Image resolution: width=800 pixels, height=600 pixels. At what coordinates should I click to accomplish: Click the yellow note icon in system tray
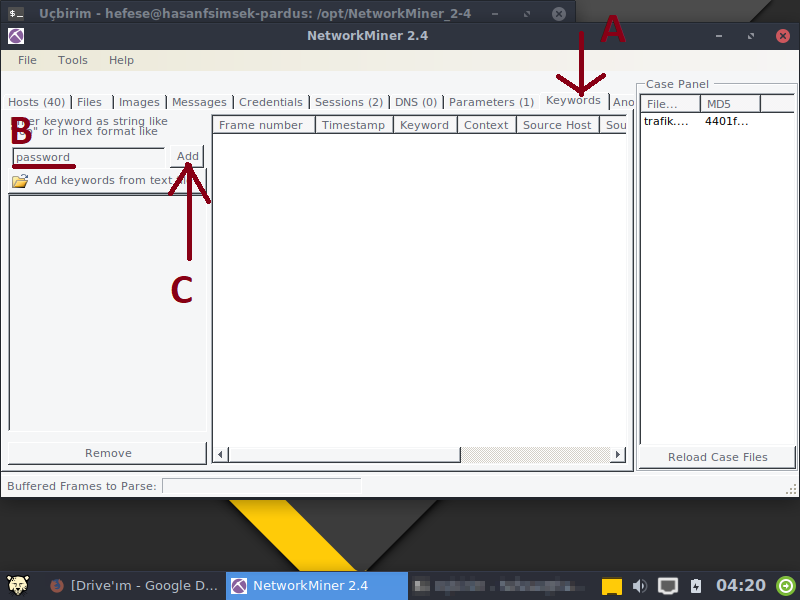pyautogui.click(x=611, y=586)
